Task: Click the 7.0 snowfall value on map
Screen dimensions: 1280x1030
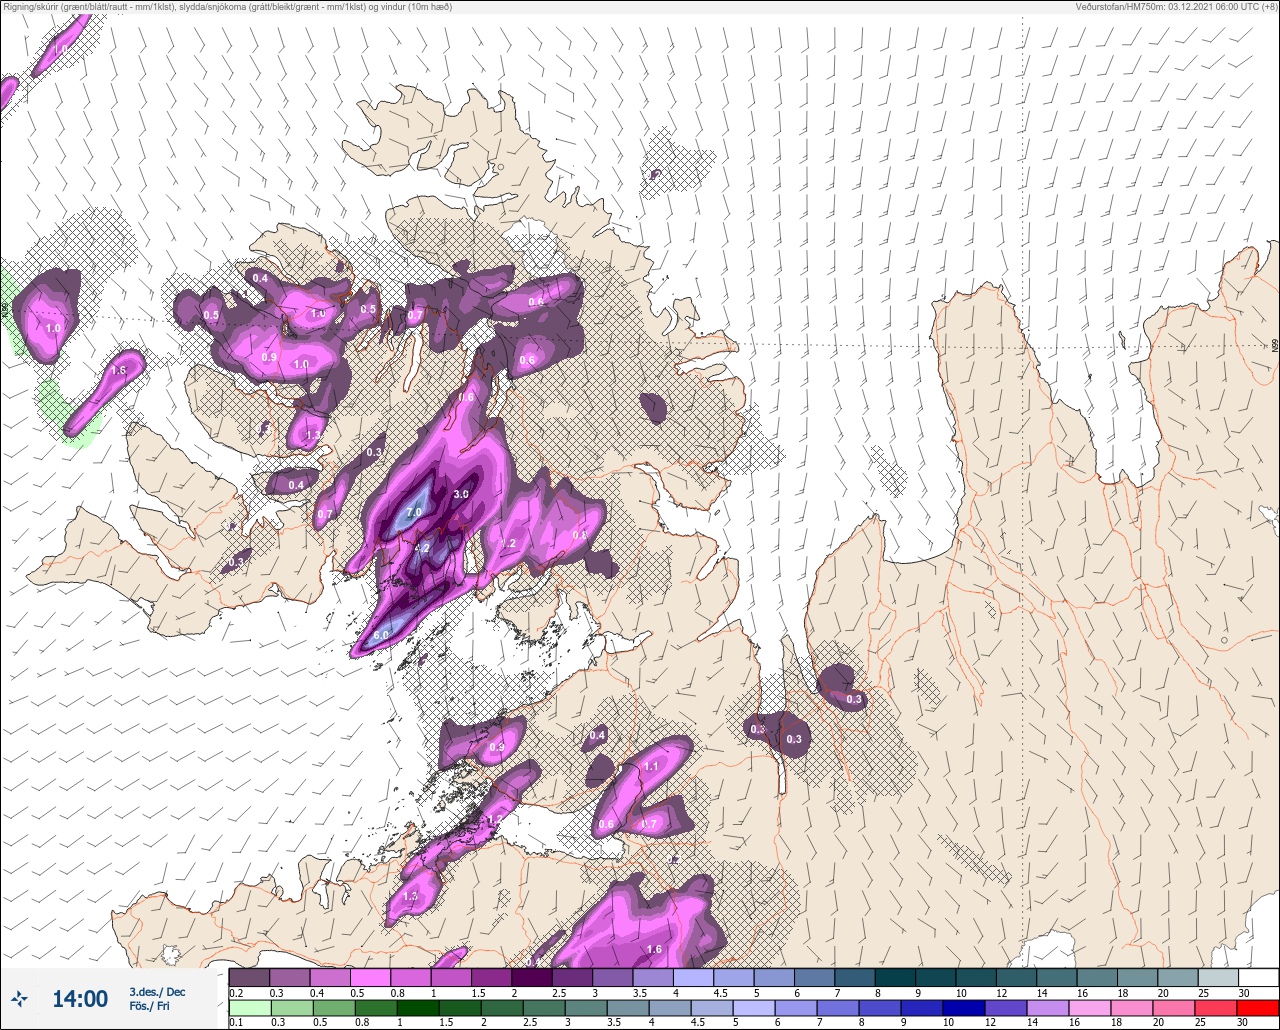Action: tap(415, 512)
